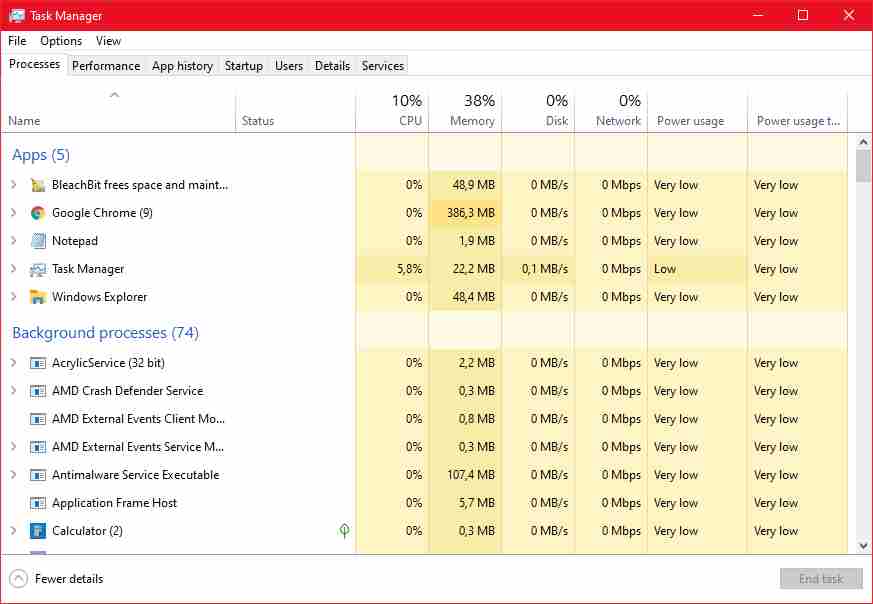Click BleachBit's 48,9 MB memory cell

[465, 185]
